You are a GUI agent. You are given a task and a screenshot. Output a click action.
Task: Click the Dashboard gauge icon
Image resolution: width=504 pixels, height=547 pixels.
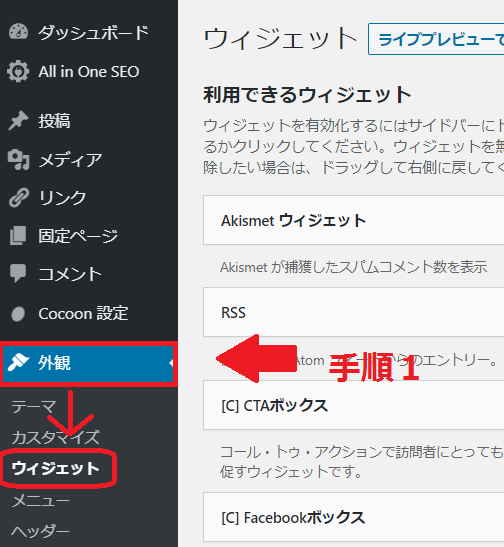[x=18, y=32]
